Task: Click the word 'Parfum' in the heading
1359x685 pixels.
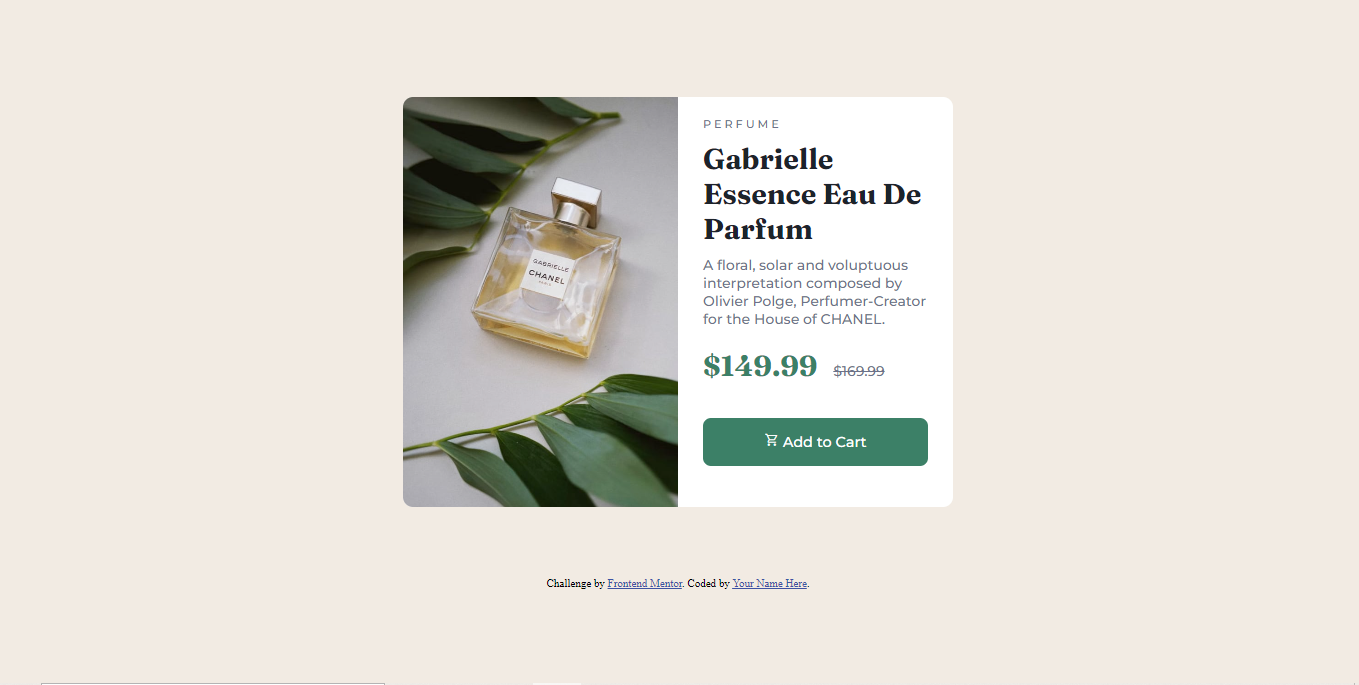Action: click(x=758, y=229)
